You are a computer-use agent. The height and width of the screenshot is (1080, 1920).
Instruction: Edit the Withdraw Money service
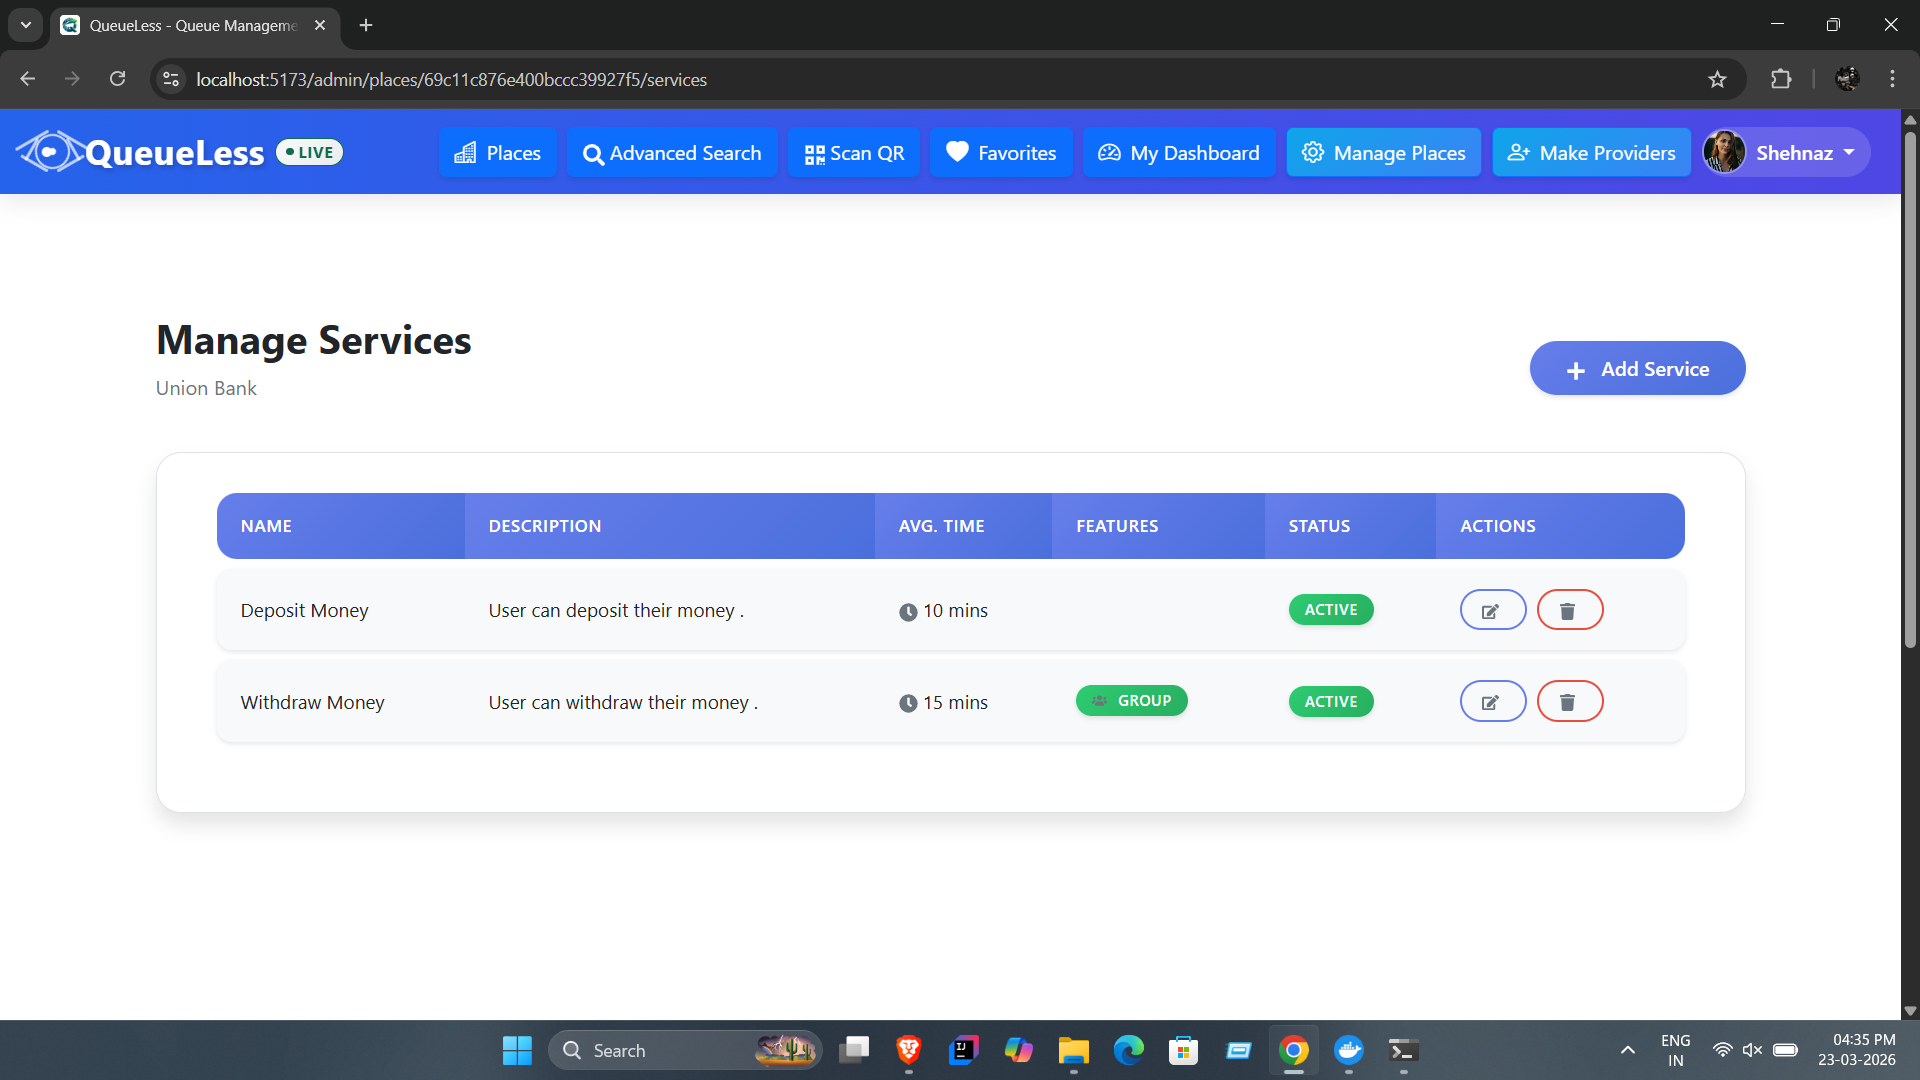[x=1492, y=702]
